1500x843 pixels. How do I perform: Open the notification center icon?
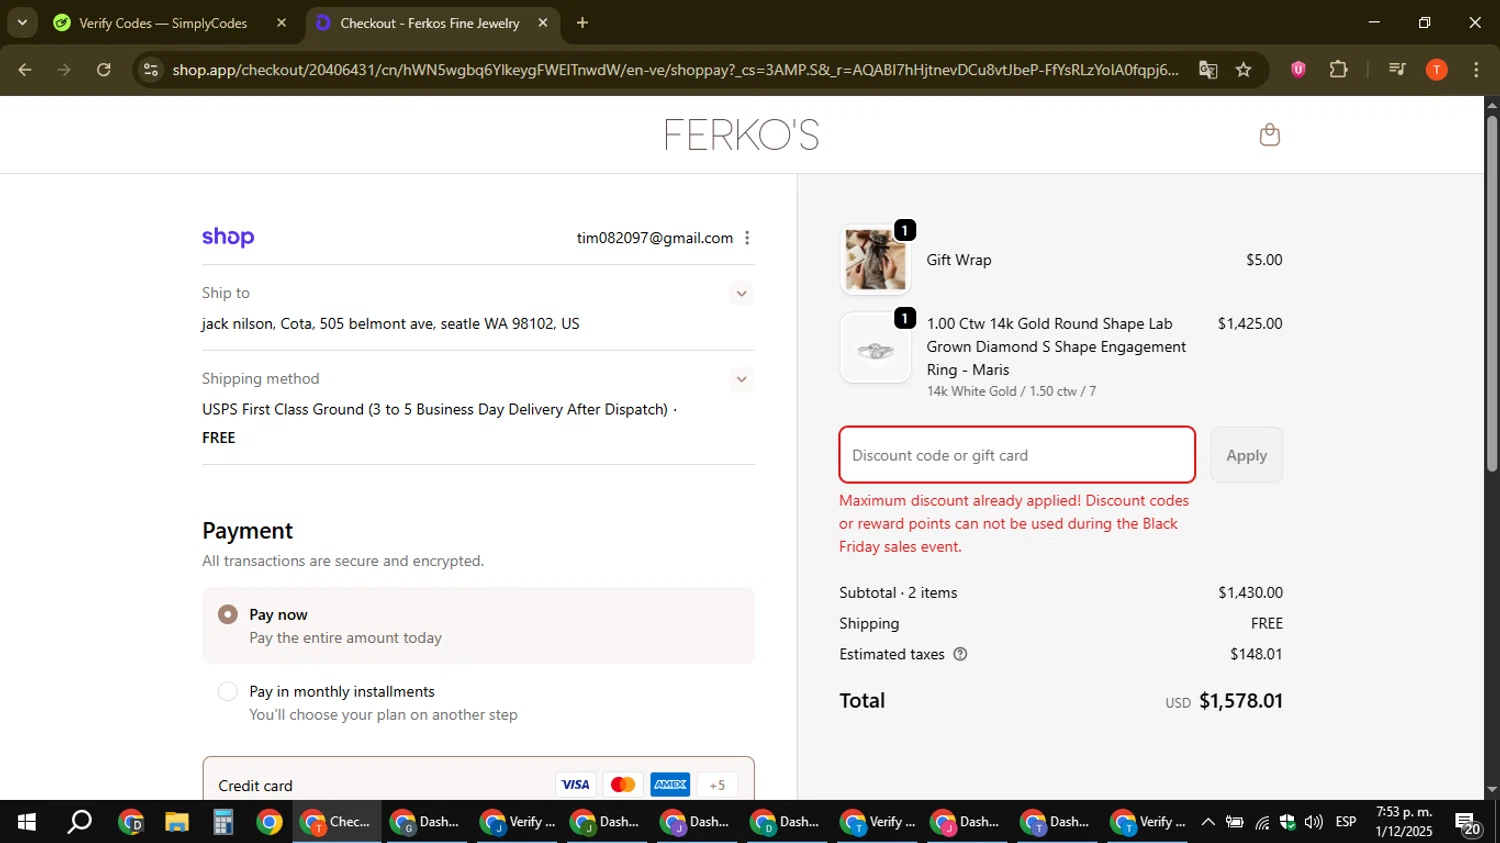pos(1468,824)
